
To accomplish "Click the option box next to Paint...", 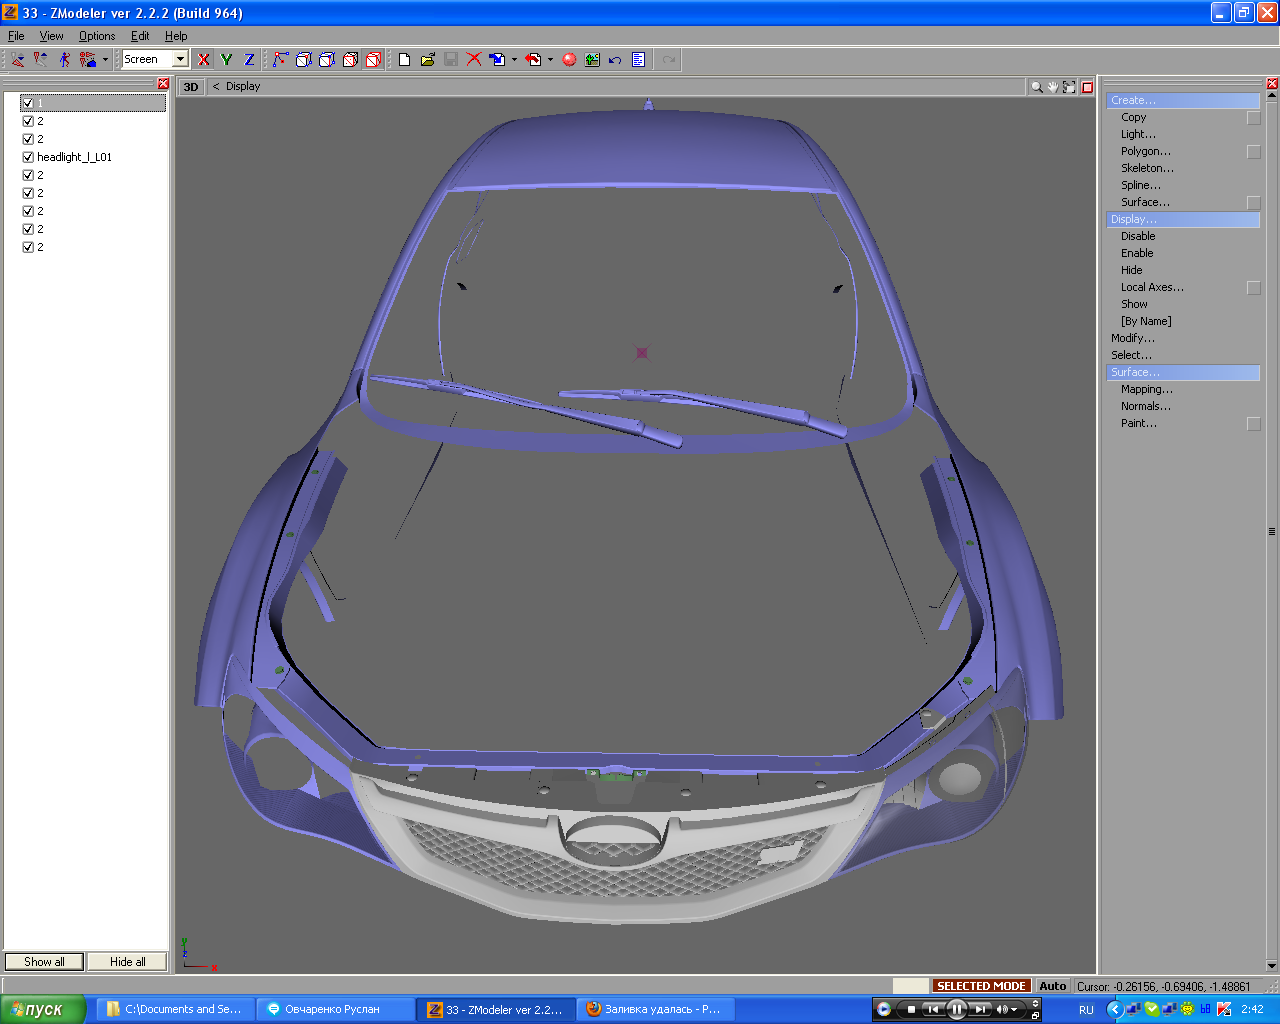I will tap(1253, 424).
